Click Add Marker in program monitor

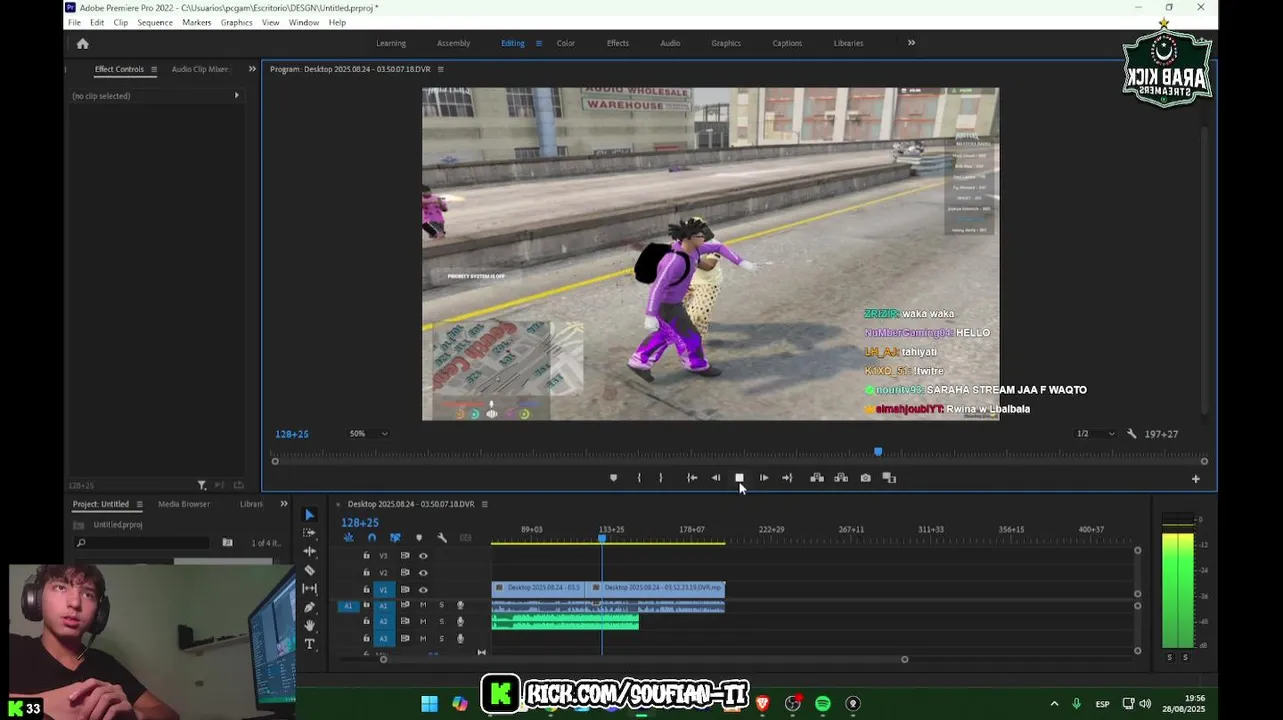pos(614,478)
